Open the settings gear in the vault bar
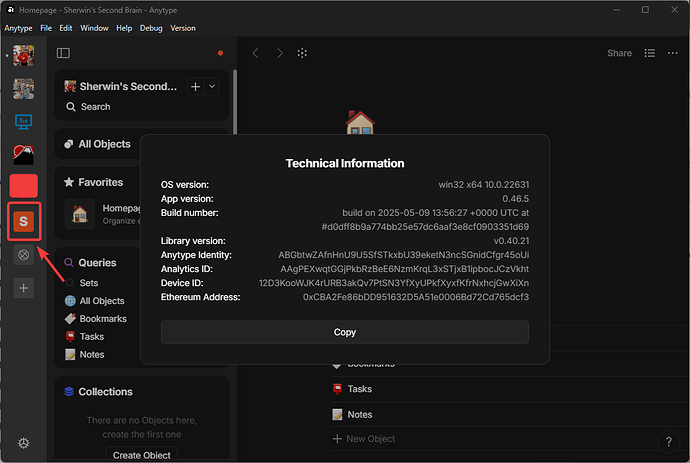This screenshot has height=463, width=690. click(24, 443)
